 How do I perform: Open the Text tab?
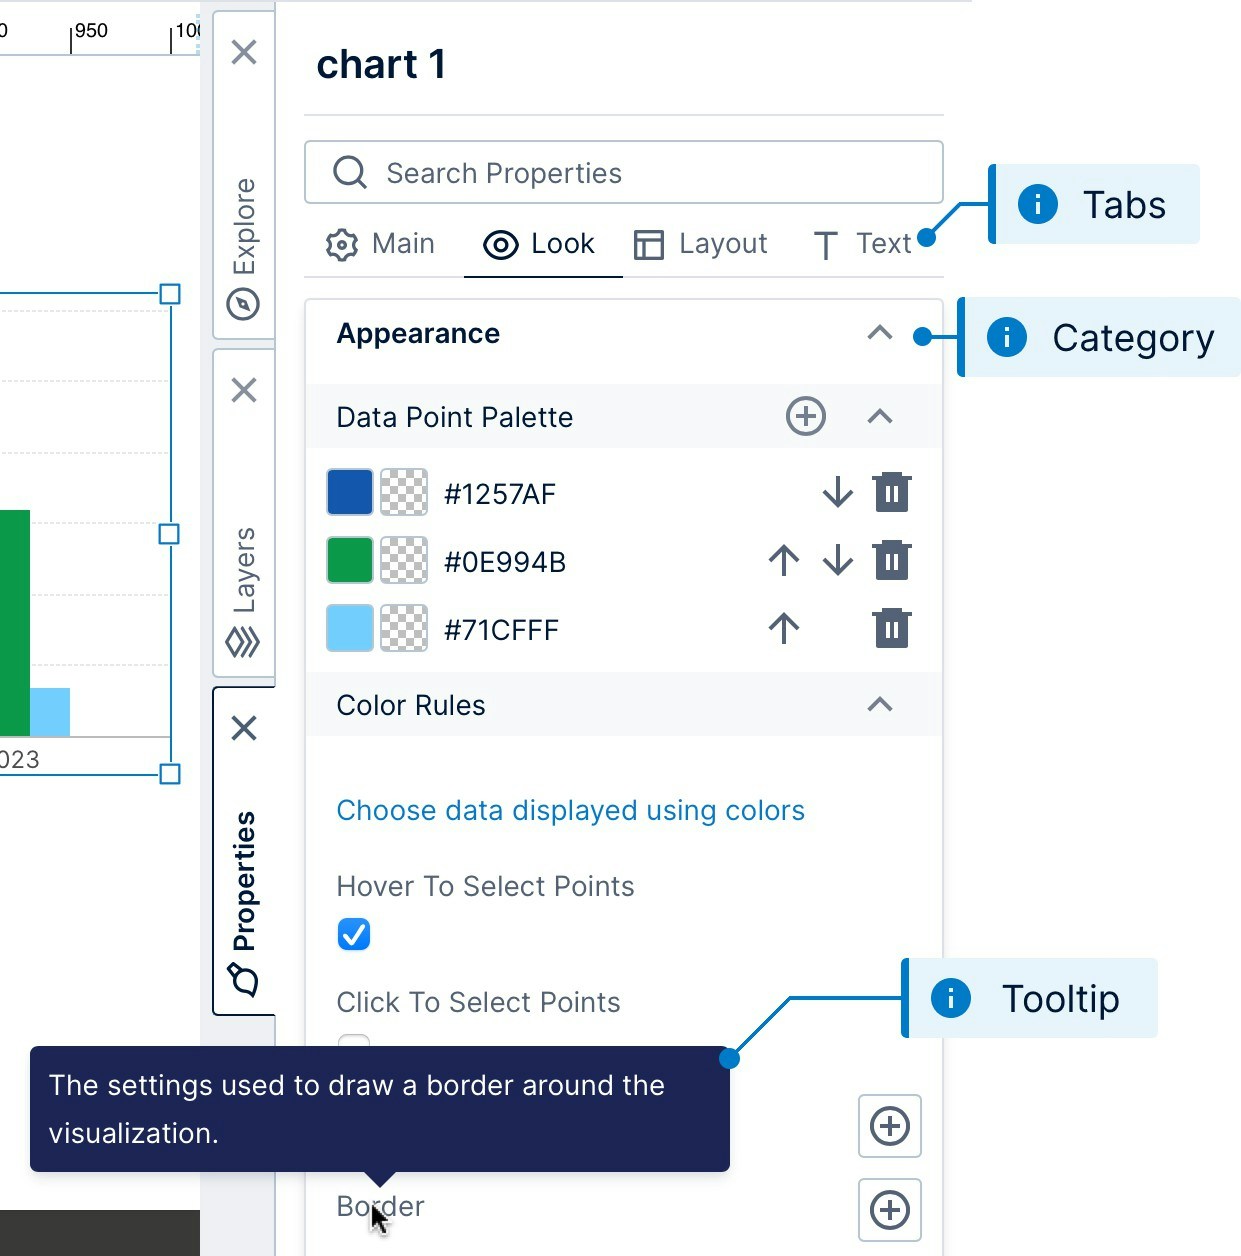[862, 244]
